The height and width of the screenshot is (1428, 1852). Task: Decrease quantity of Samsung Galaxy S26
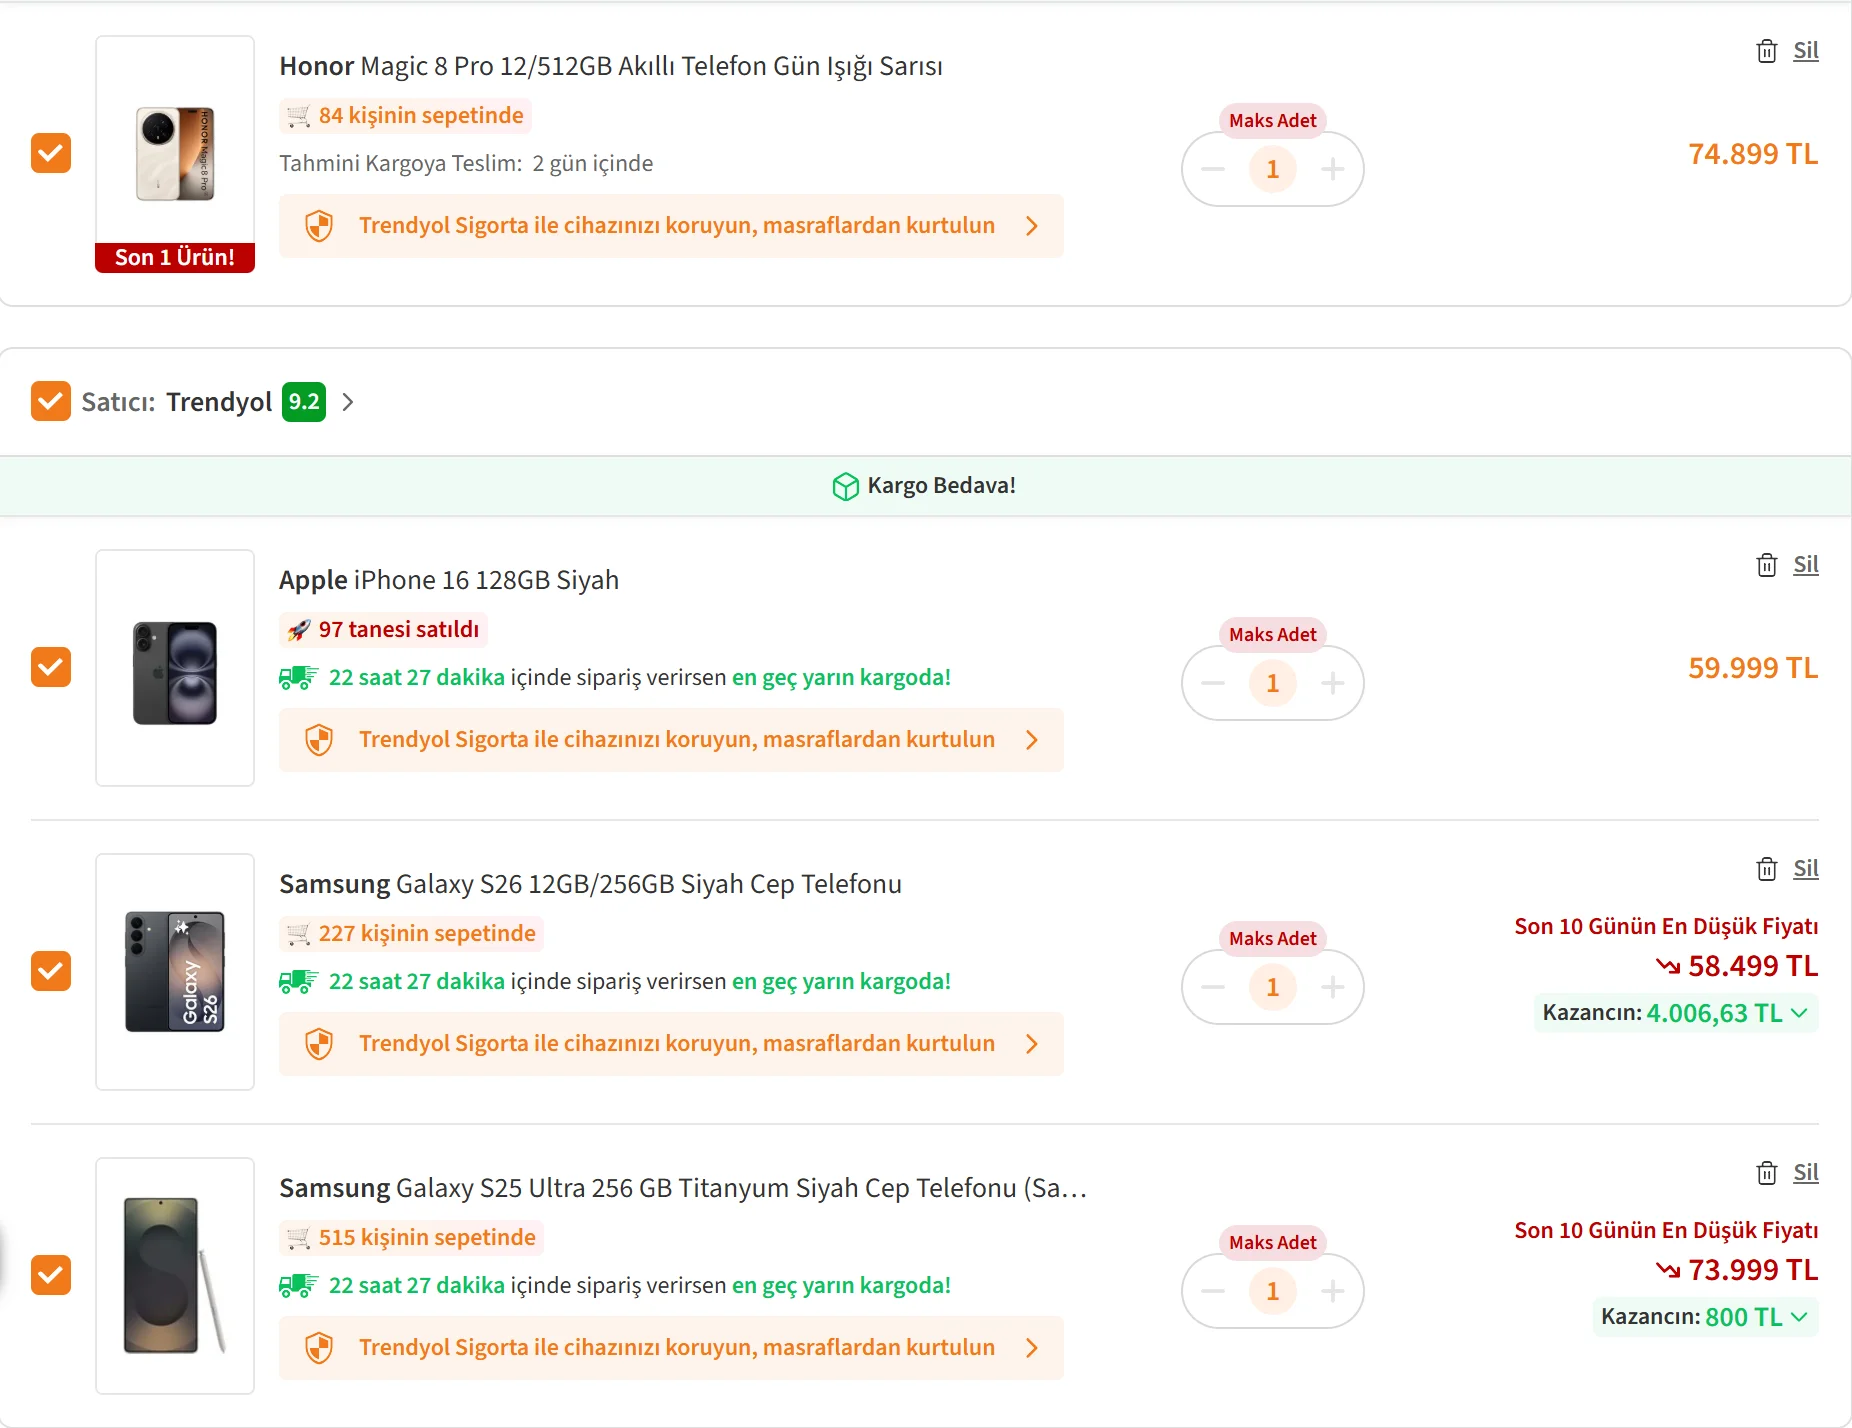(1213, 987)
